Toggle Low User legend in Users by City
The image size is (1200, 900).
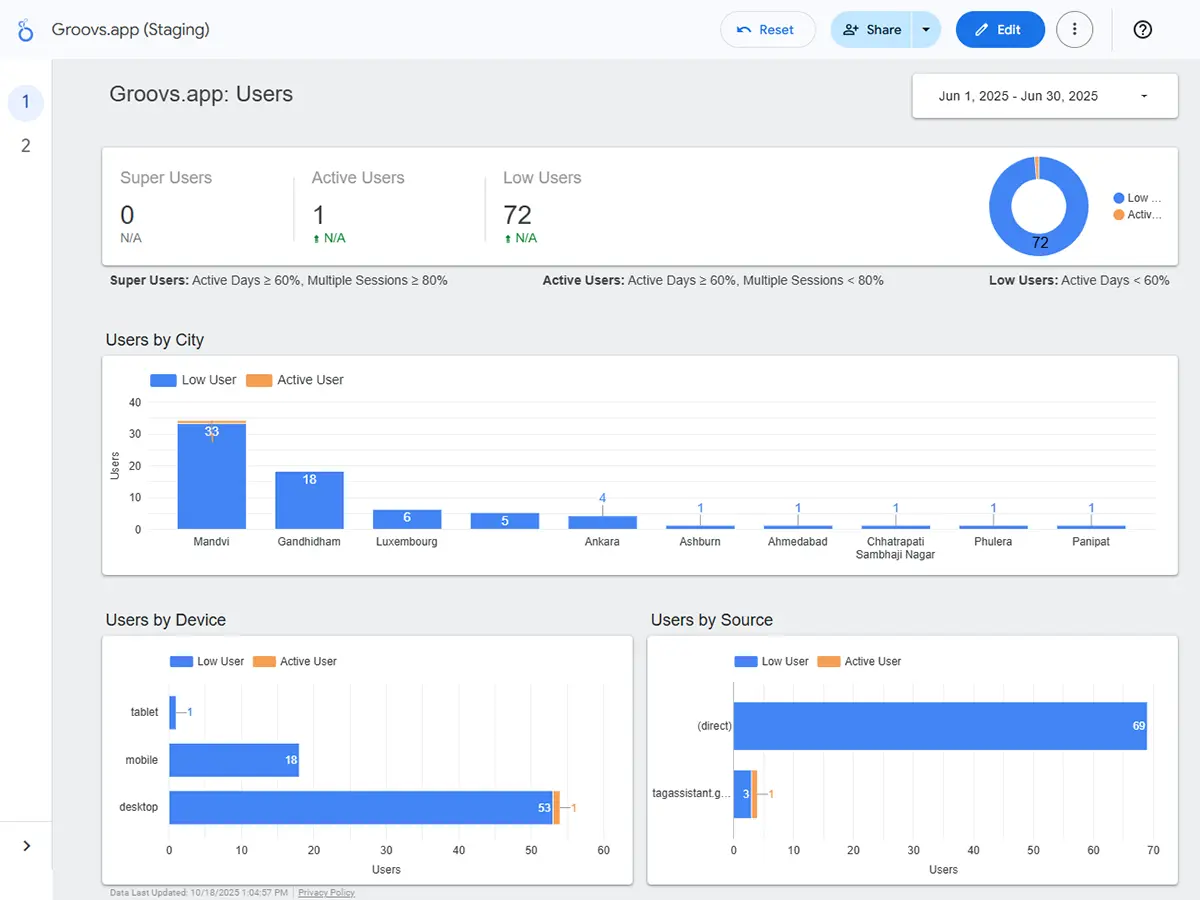194,380
